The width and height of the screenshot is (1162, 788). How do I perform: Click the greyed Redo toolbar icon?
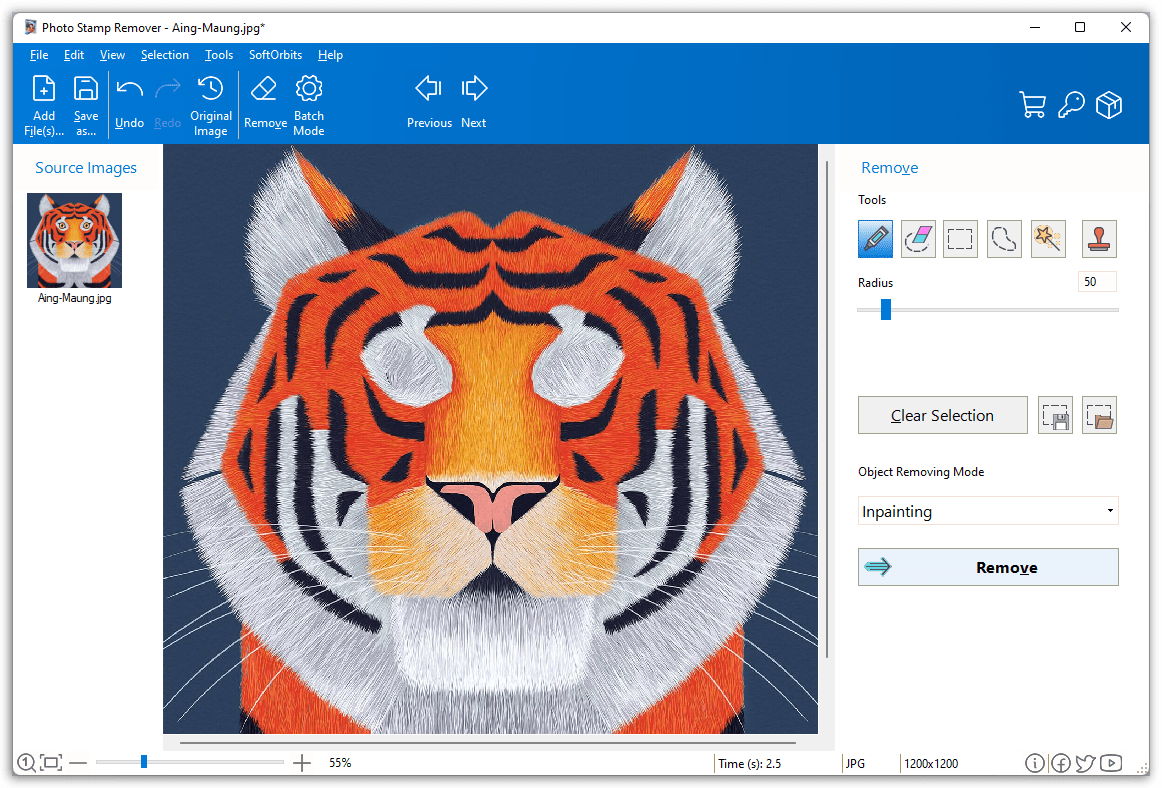tap(167, 104)
